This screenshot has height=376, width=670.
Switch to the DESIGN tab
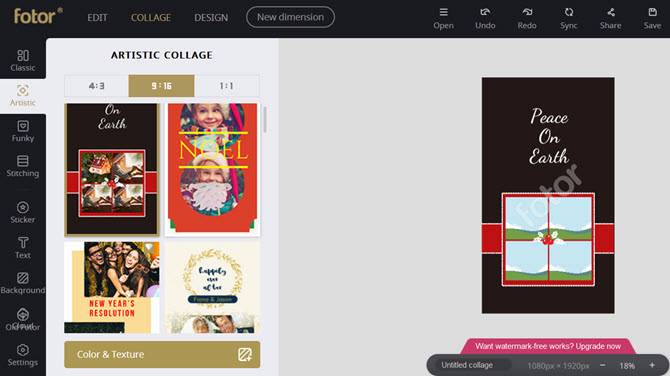(x=211, y=18)
